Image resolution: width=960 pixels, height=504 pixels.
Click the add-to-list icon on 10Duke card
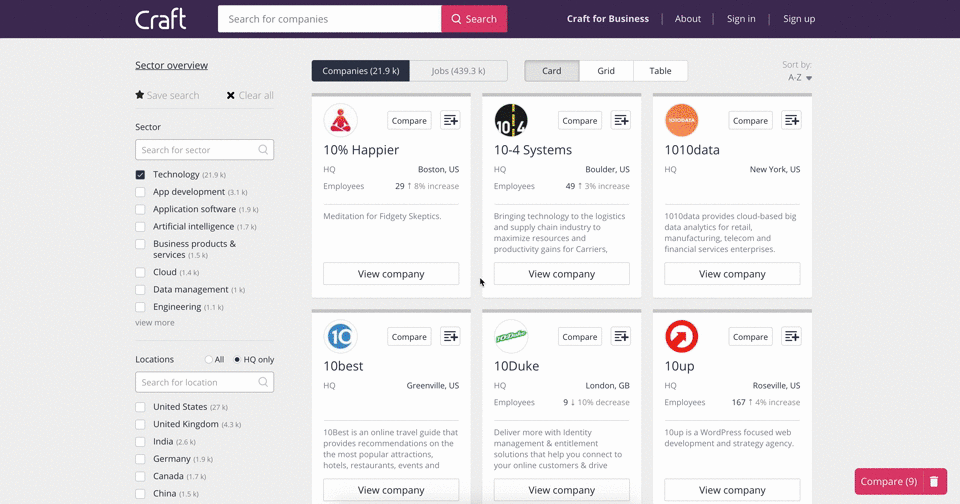click(621, 337)
